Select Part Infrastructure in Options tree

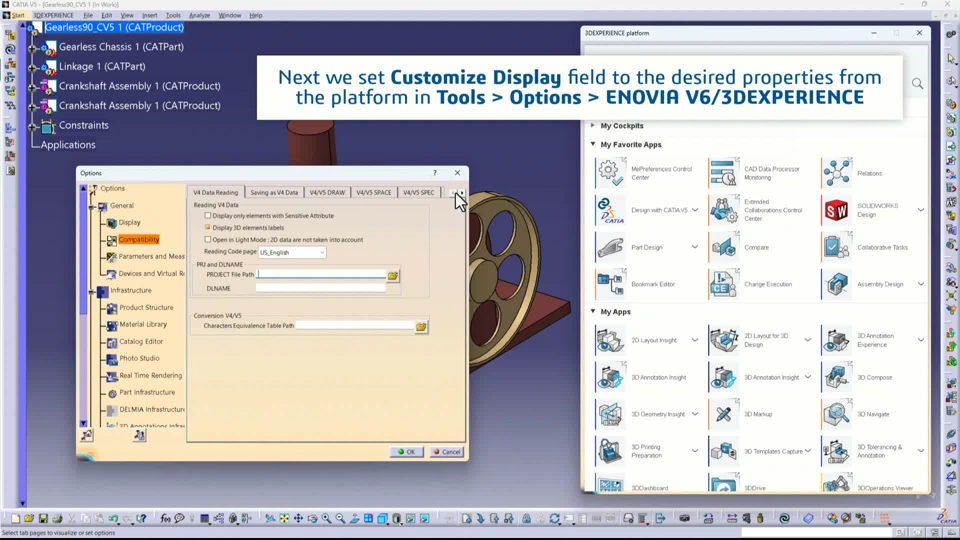pyautogui.click(x=147, y=392)
